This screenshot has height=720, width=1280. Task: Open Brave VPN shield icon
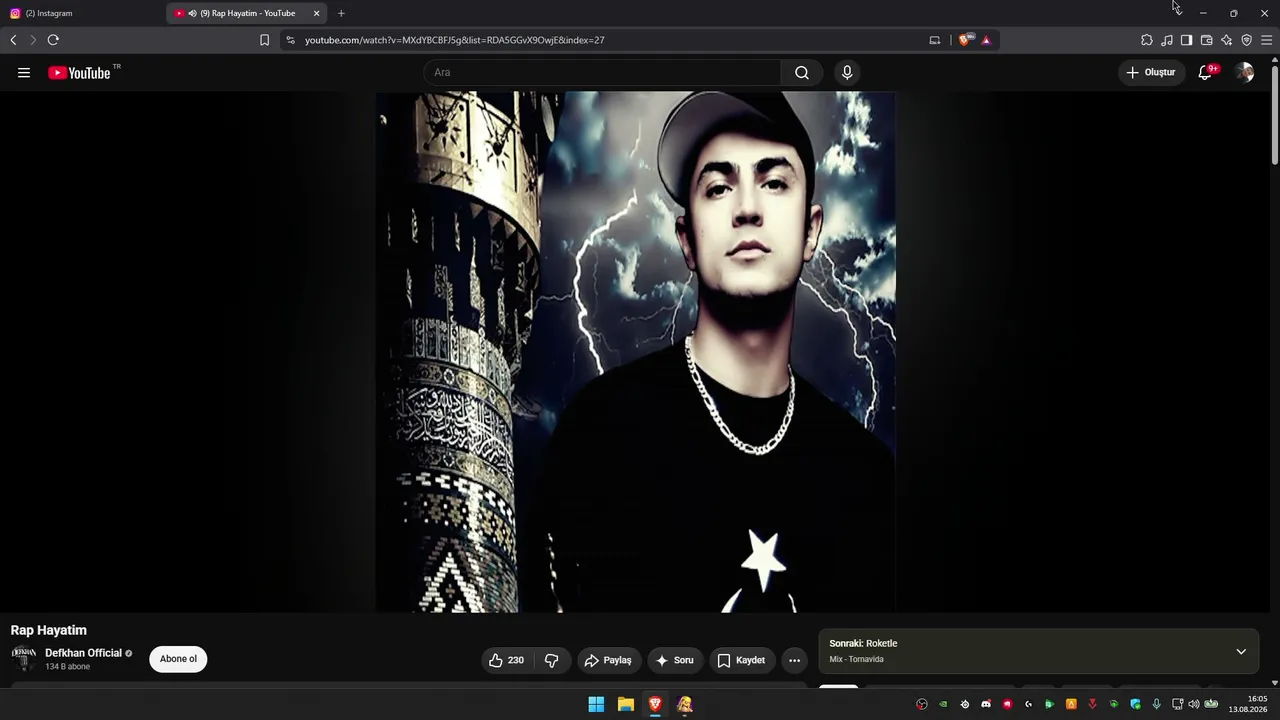[1246, 40]
